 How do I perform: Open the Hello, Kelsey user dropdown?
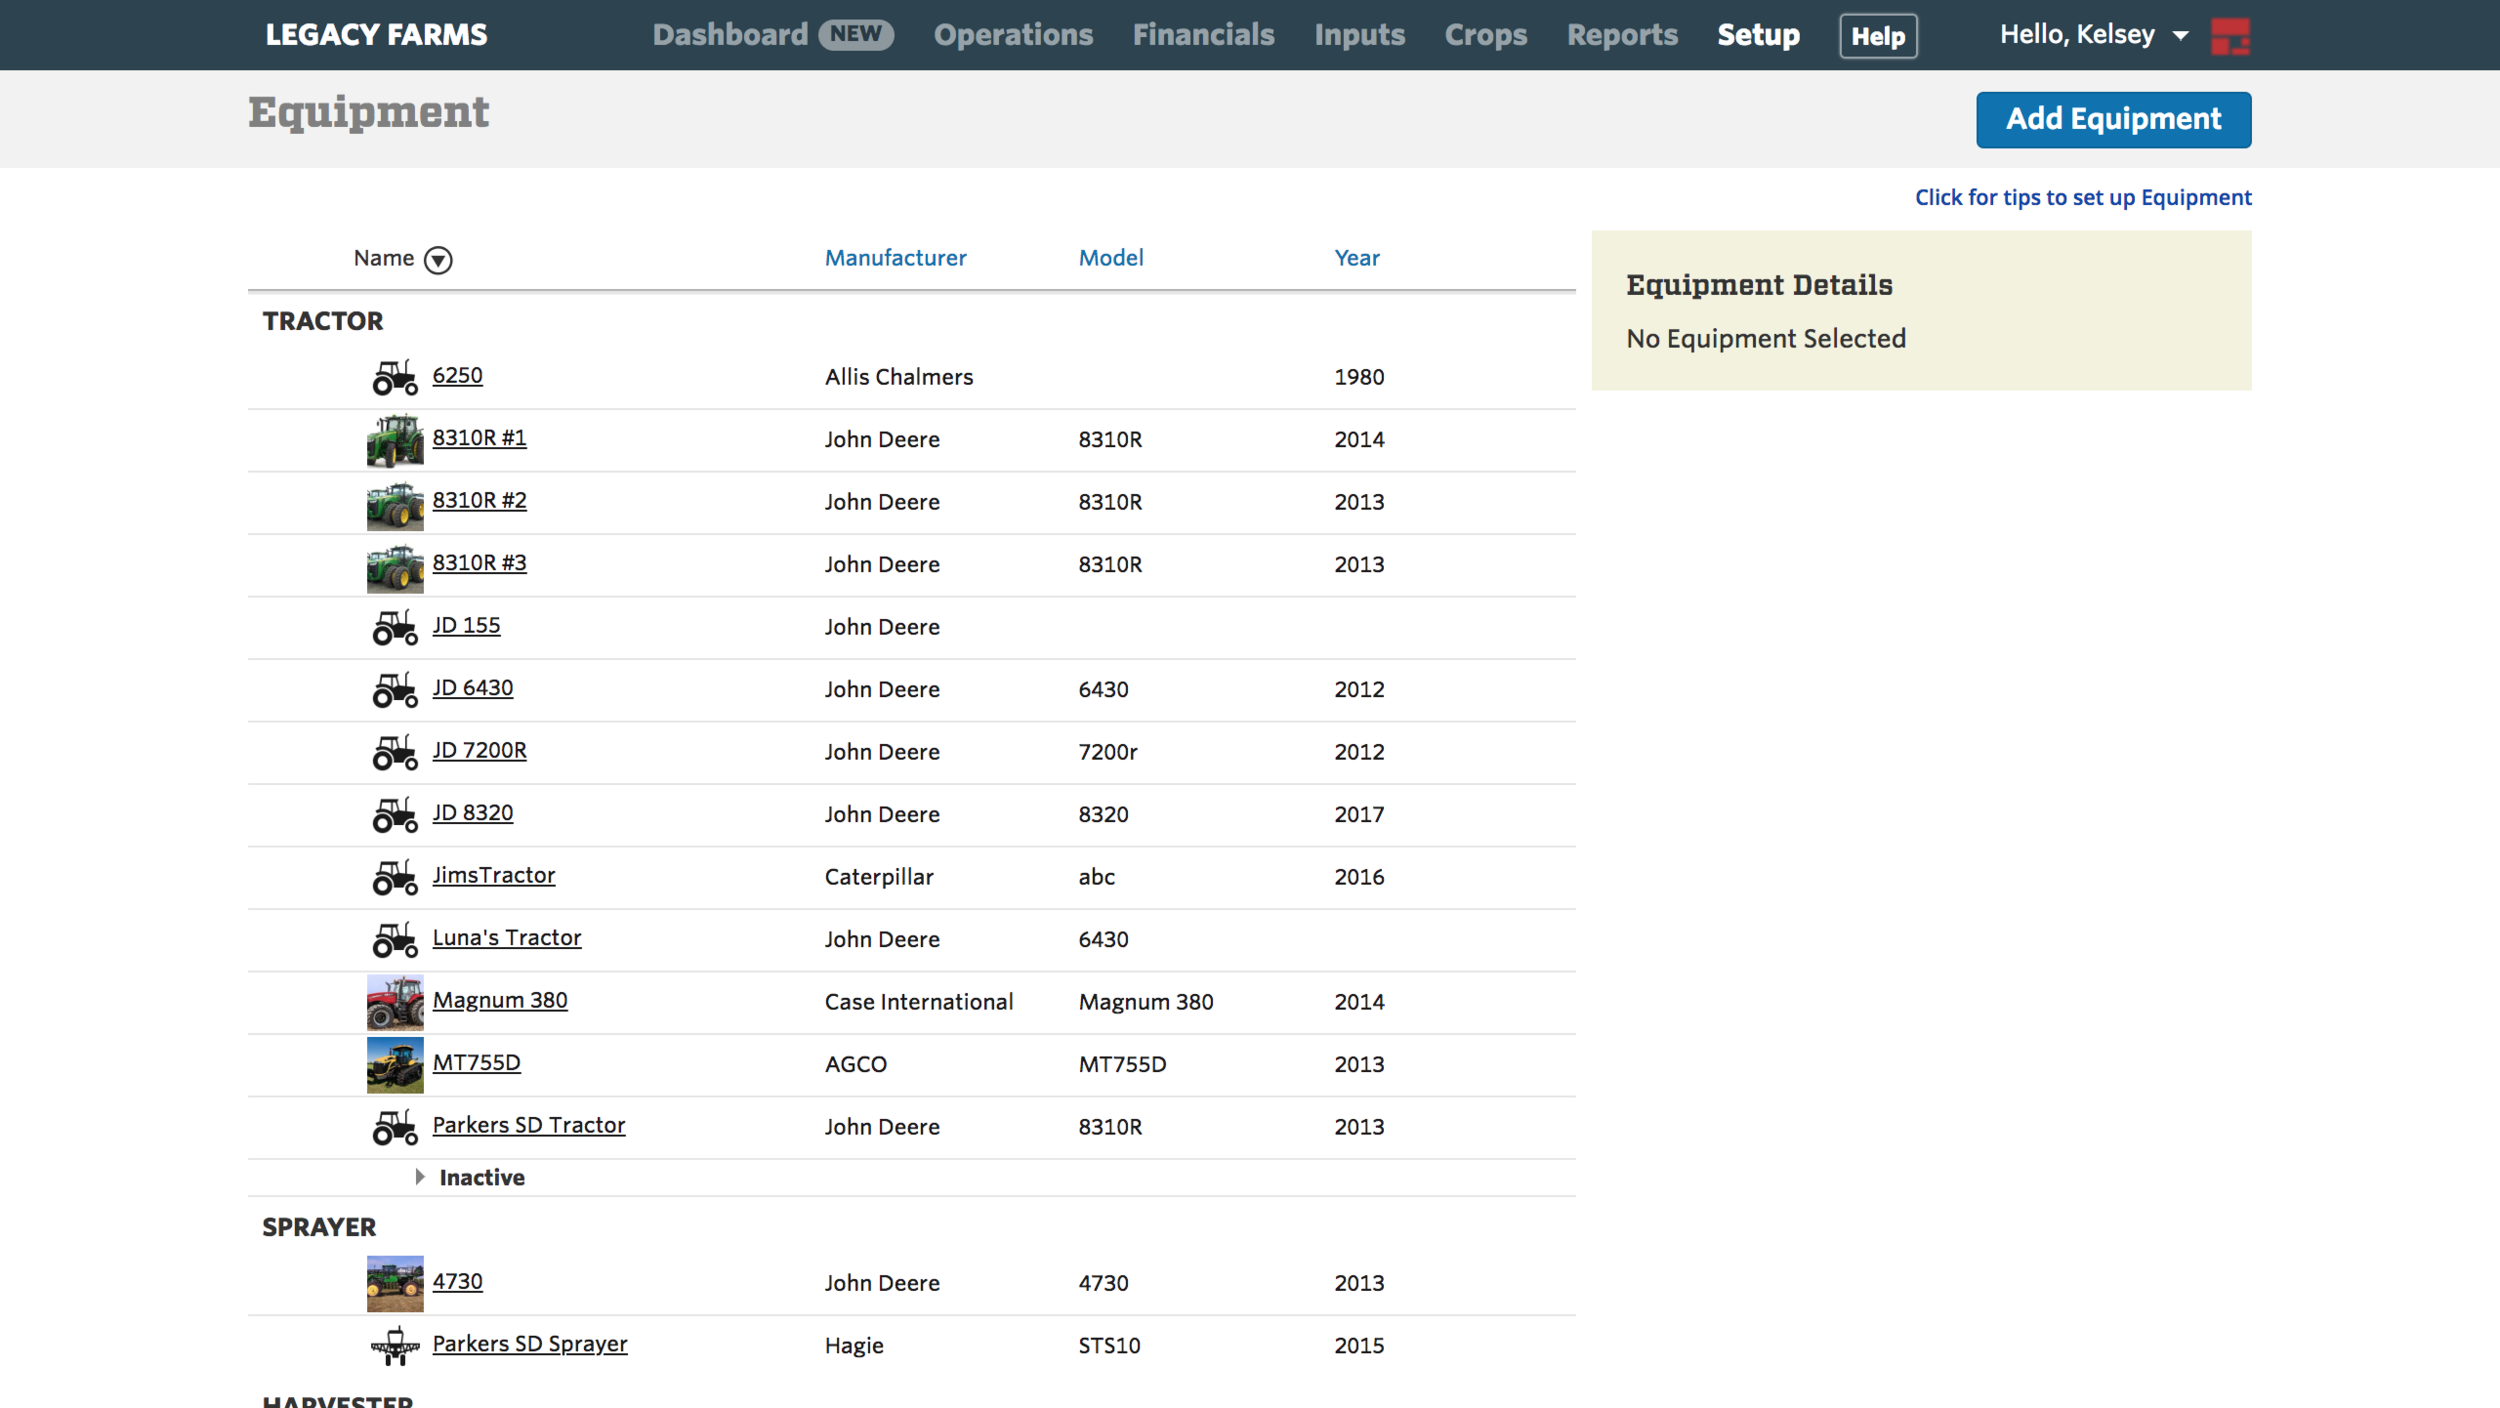tap(2093, 35)
